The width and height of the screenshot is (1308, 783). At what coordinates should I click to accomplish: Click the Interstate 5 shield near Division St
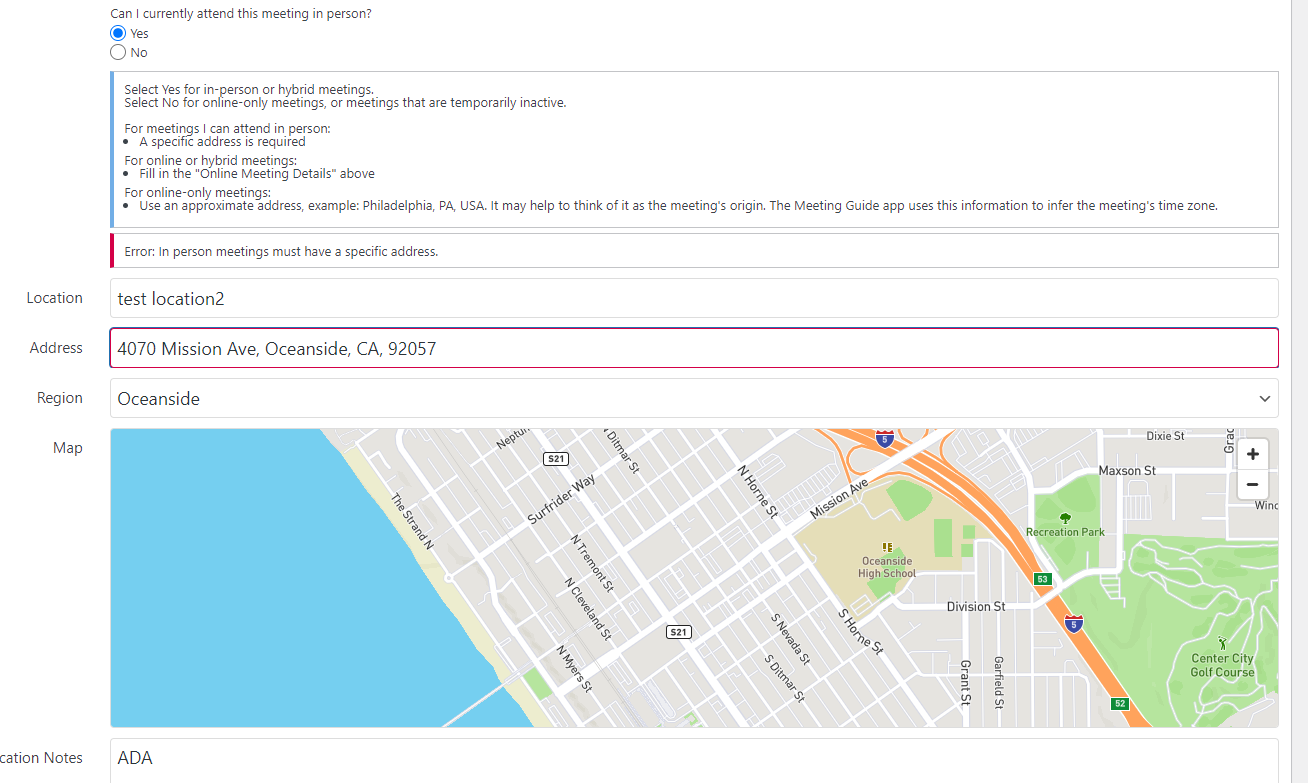click(1073, 623)
